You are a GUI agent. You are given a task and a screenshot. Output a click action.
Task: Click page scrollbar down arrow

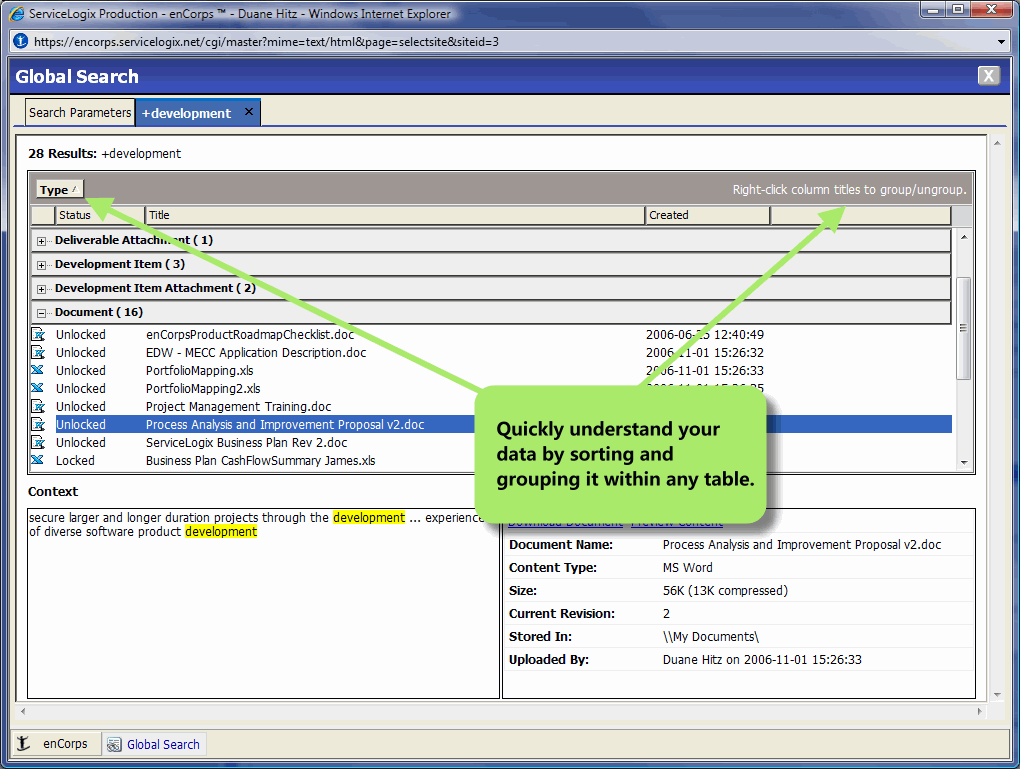(997, 694)
